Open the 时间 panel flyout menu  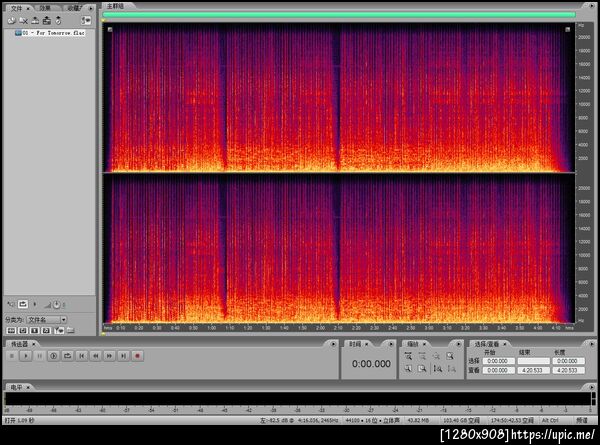point(391,344)
